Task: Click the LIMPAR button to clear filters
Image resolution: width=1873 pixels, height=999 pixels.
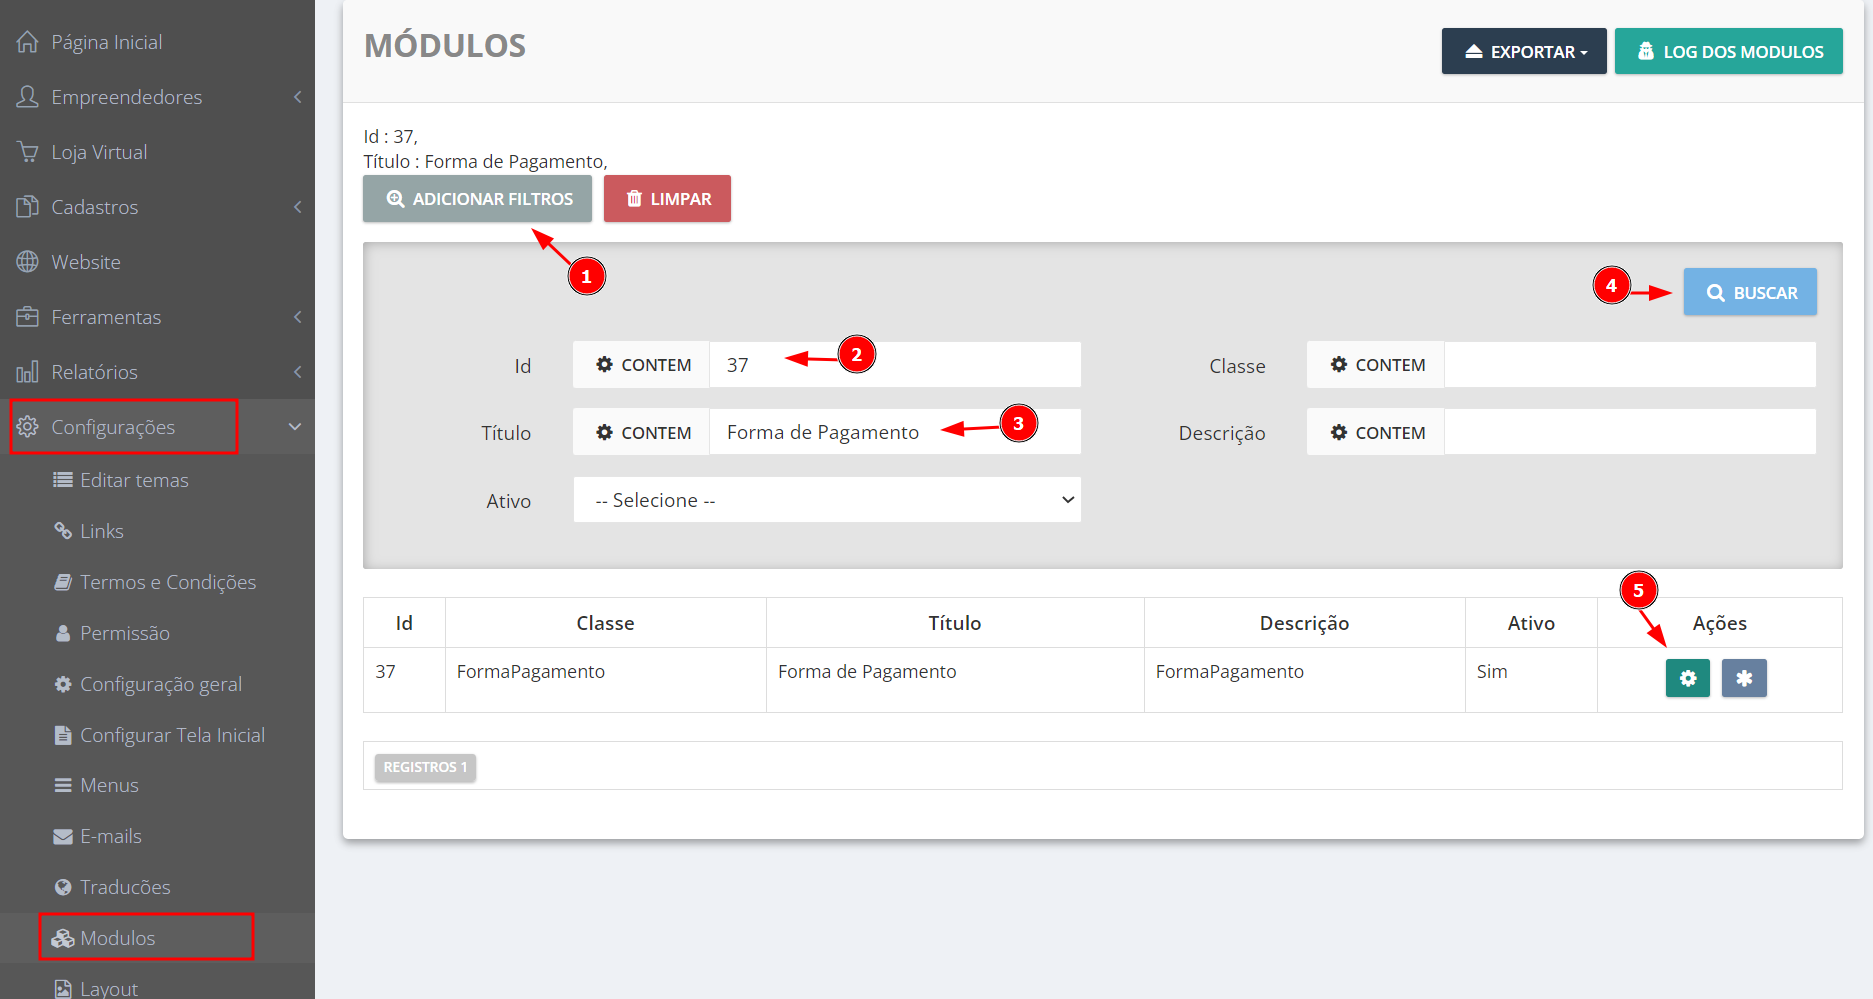Action: pyautogui.click(x=667, y=199)
